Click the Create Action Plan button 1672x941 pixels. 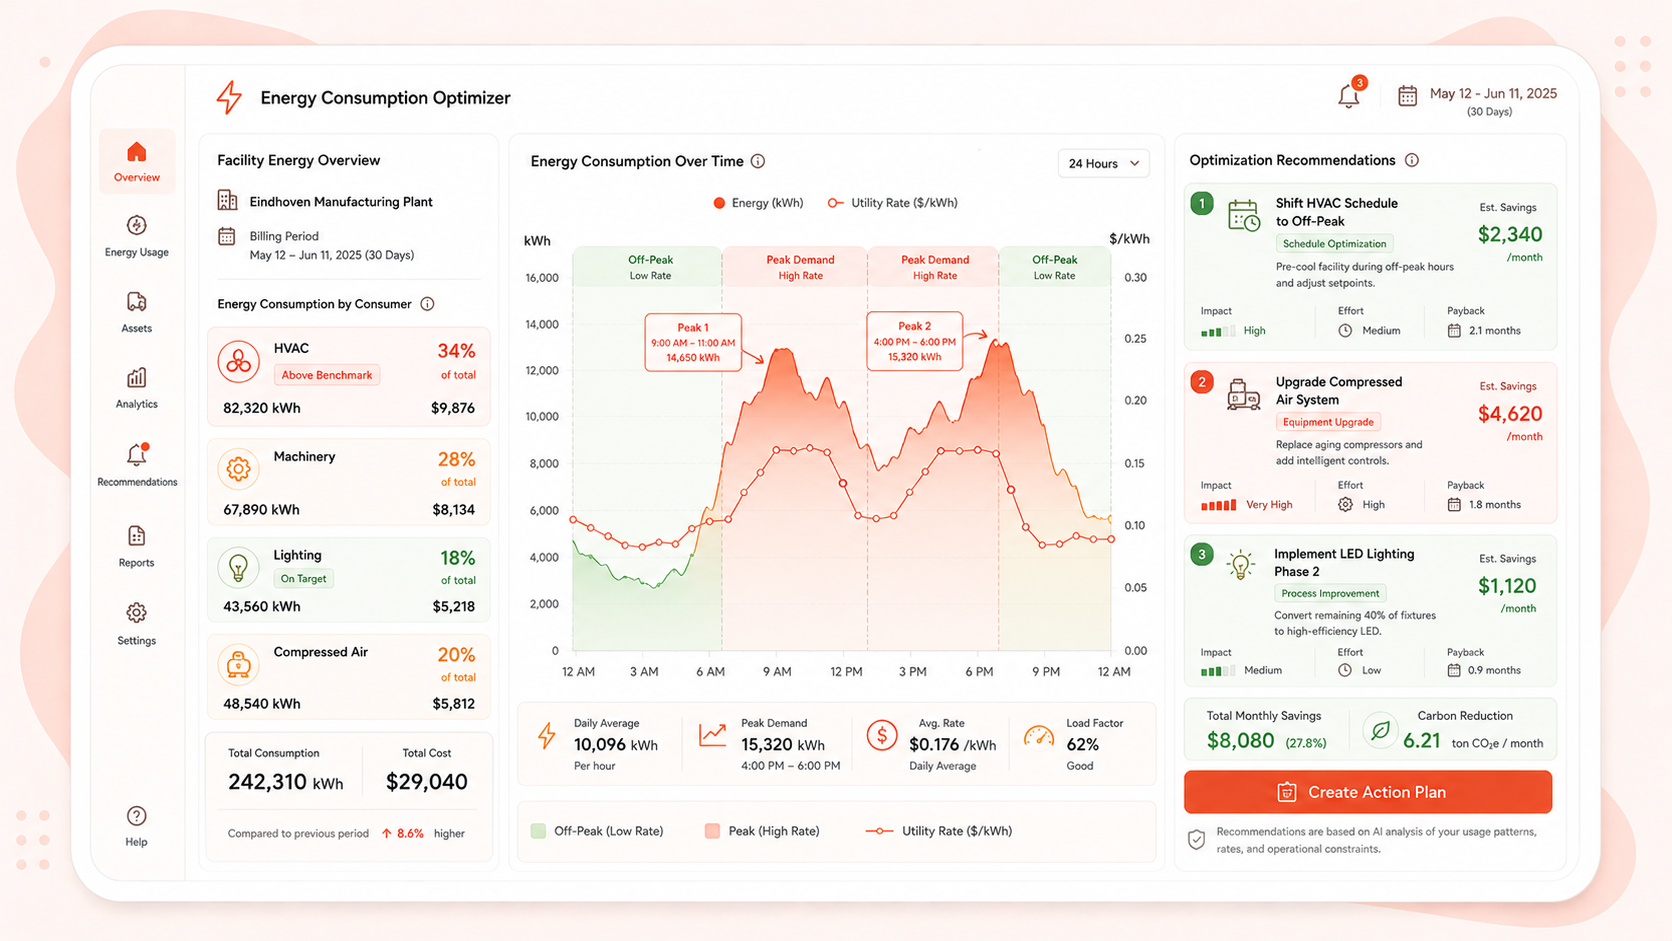1368,792
